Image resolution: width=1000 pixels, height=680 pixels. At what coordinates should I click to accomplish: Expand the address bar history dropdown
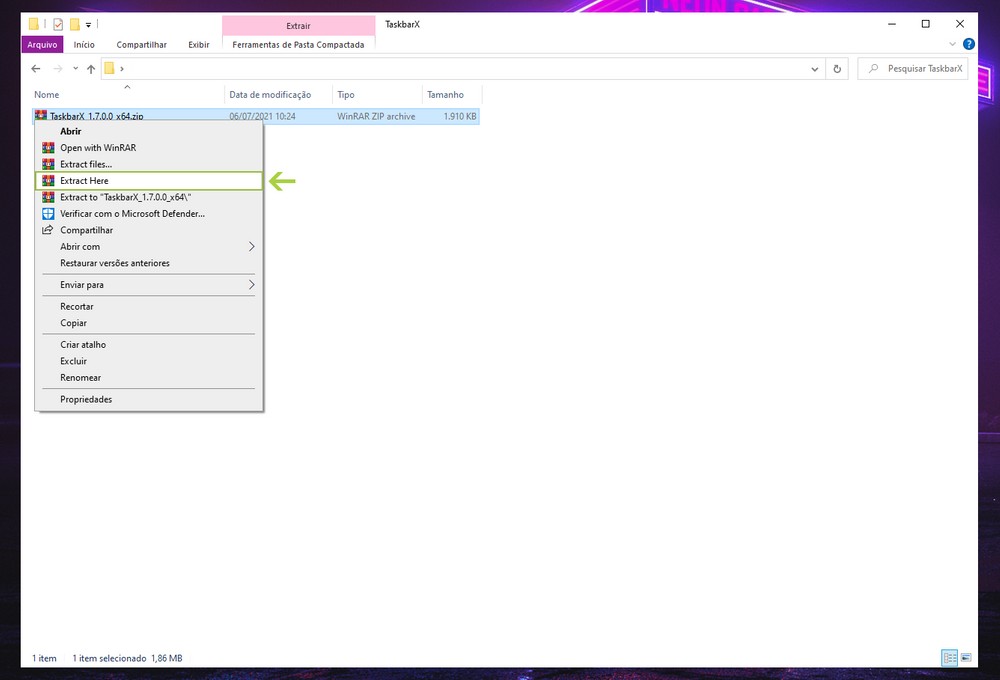click(x=815, y=69)
